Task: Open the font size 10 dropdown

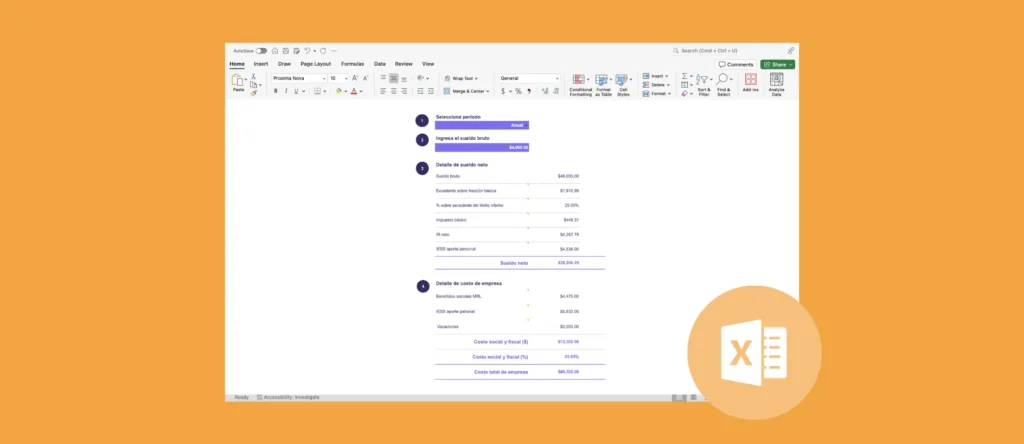Action: coord(338,78)
